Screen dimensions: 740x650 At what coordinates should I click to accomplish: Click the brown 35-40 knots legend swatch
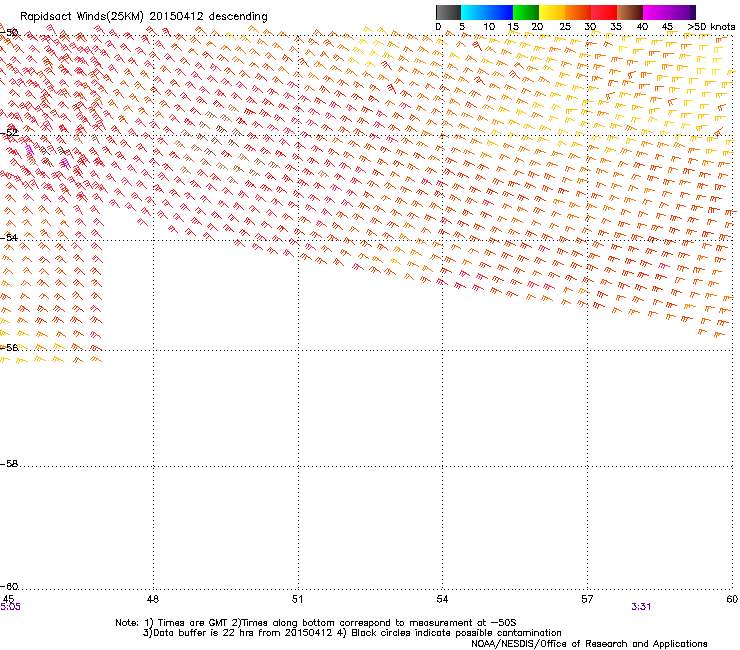(x=630, y=12)
